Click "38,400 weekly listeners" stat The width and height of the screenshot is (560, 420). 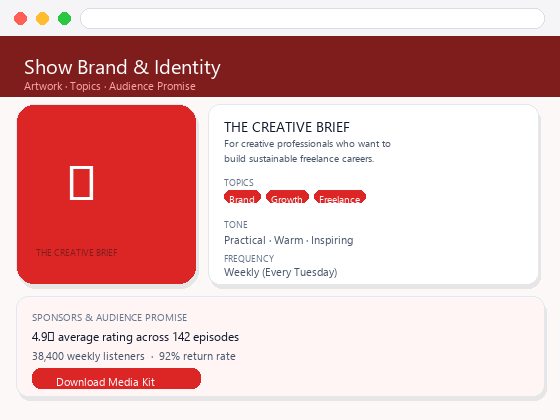tap(88, 356)
